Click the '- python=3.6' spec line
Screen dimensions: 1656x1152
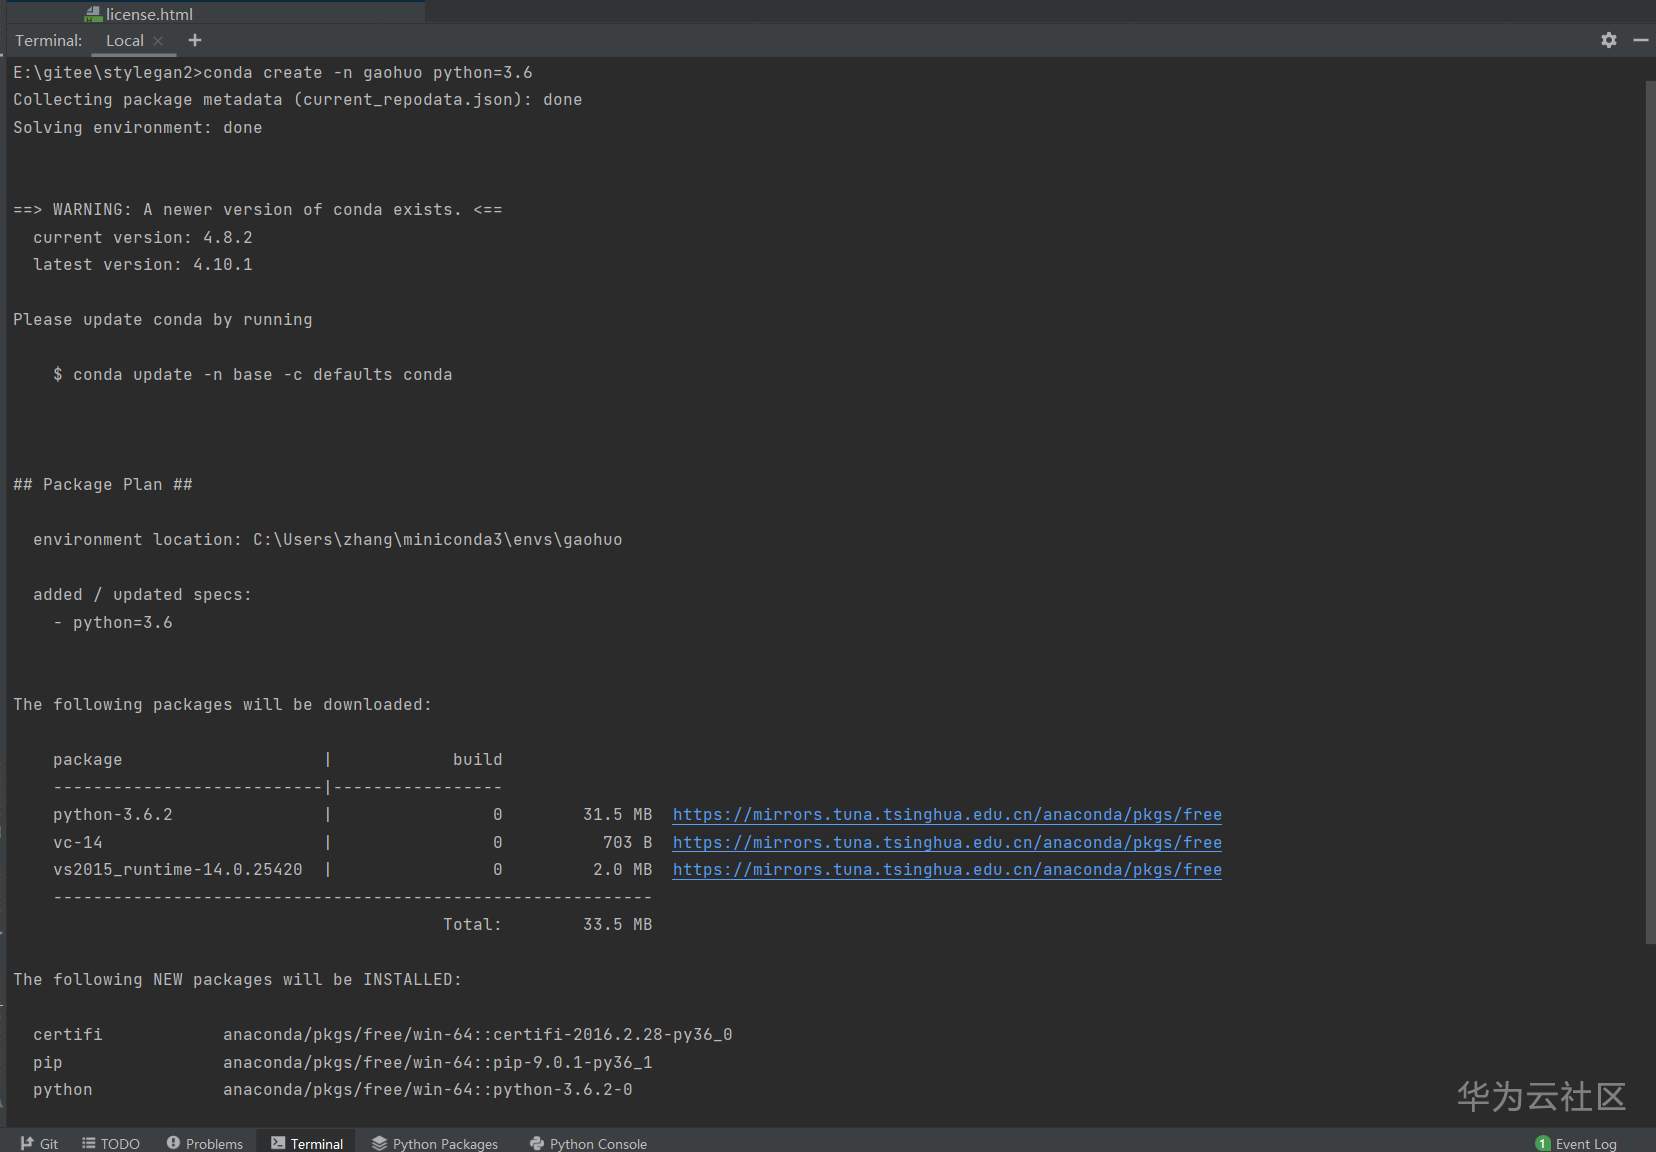(113, 623)
